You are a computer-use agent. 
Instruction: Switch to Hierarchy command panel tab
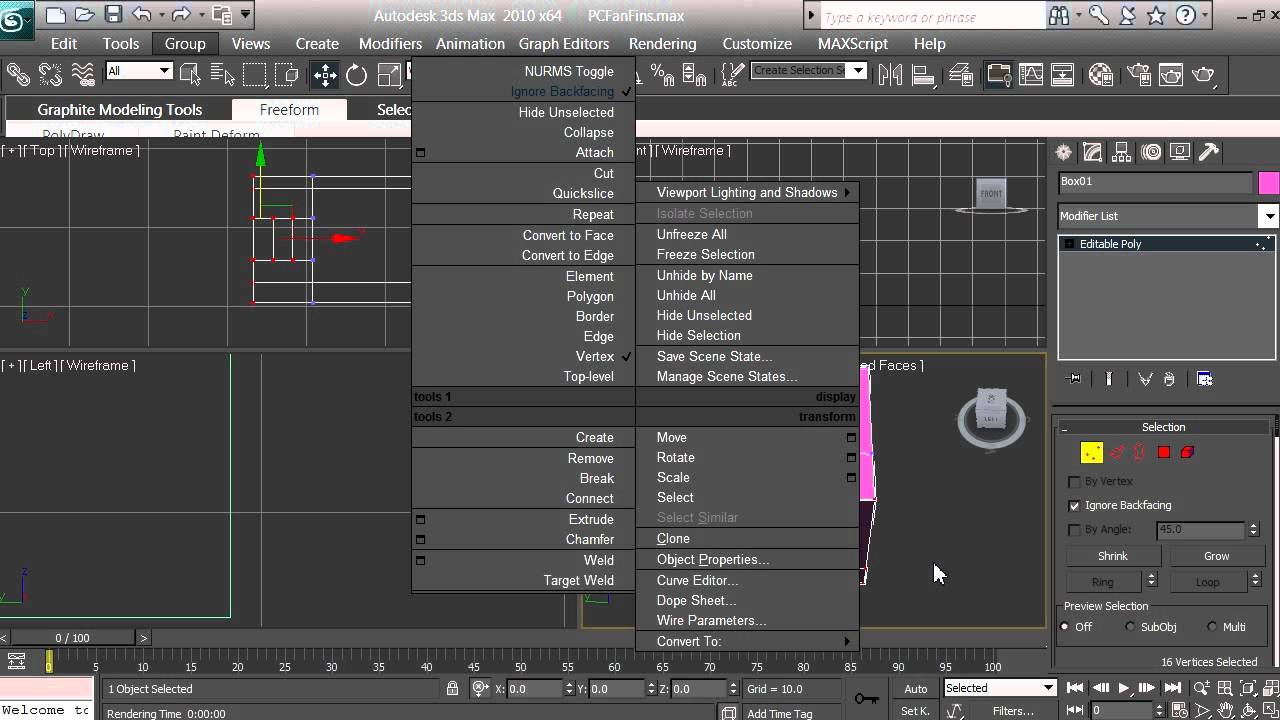pos(1122,152)
